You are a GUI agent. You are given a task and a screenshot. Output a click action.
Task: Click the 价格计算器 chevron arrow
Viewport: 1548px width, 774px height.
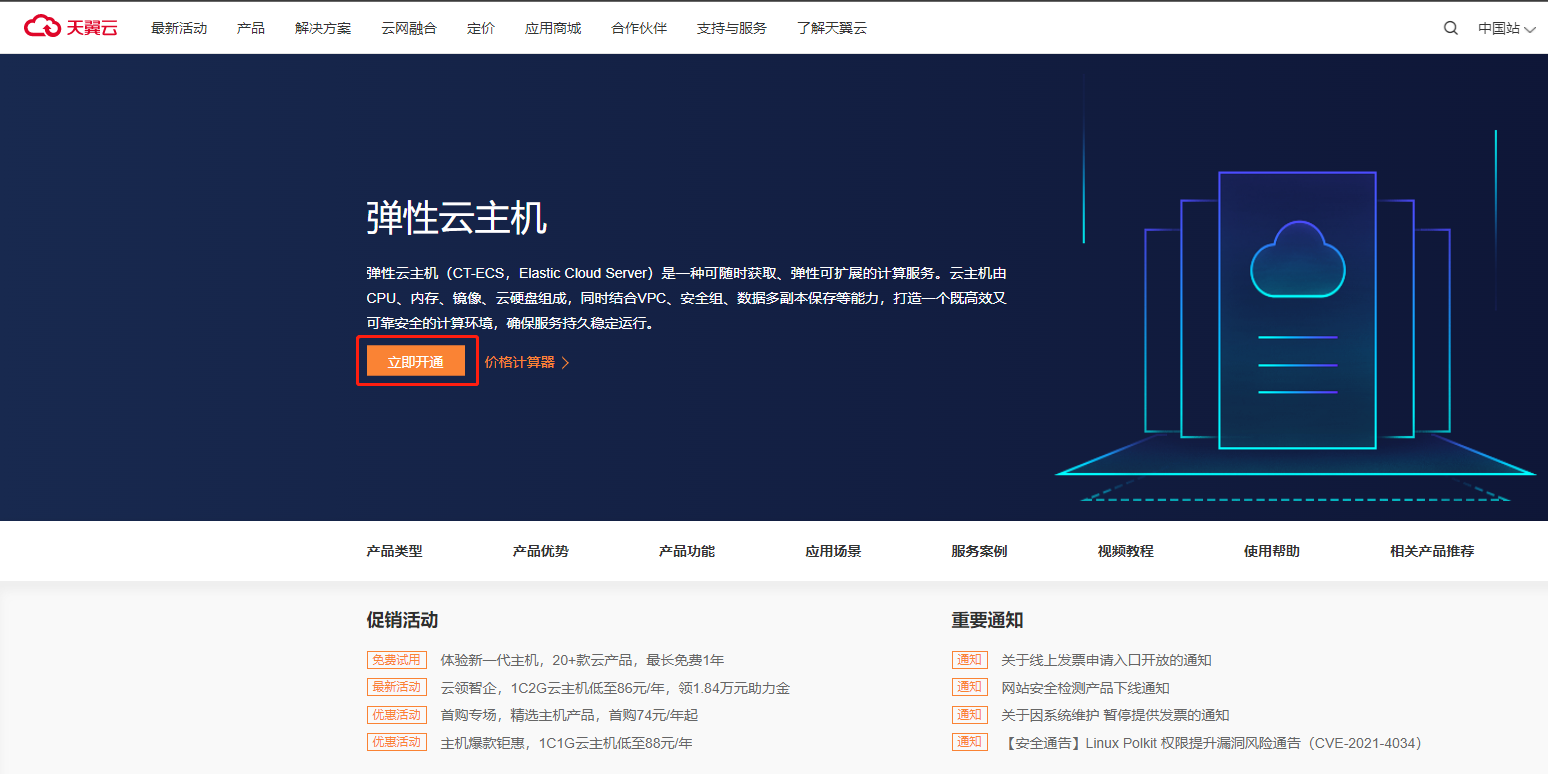[565, 363]
